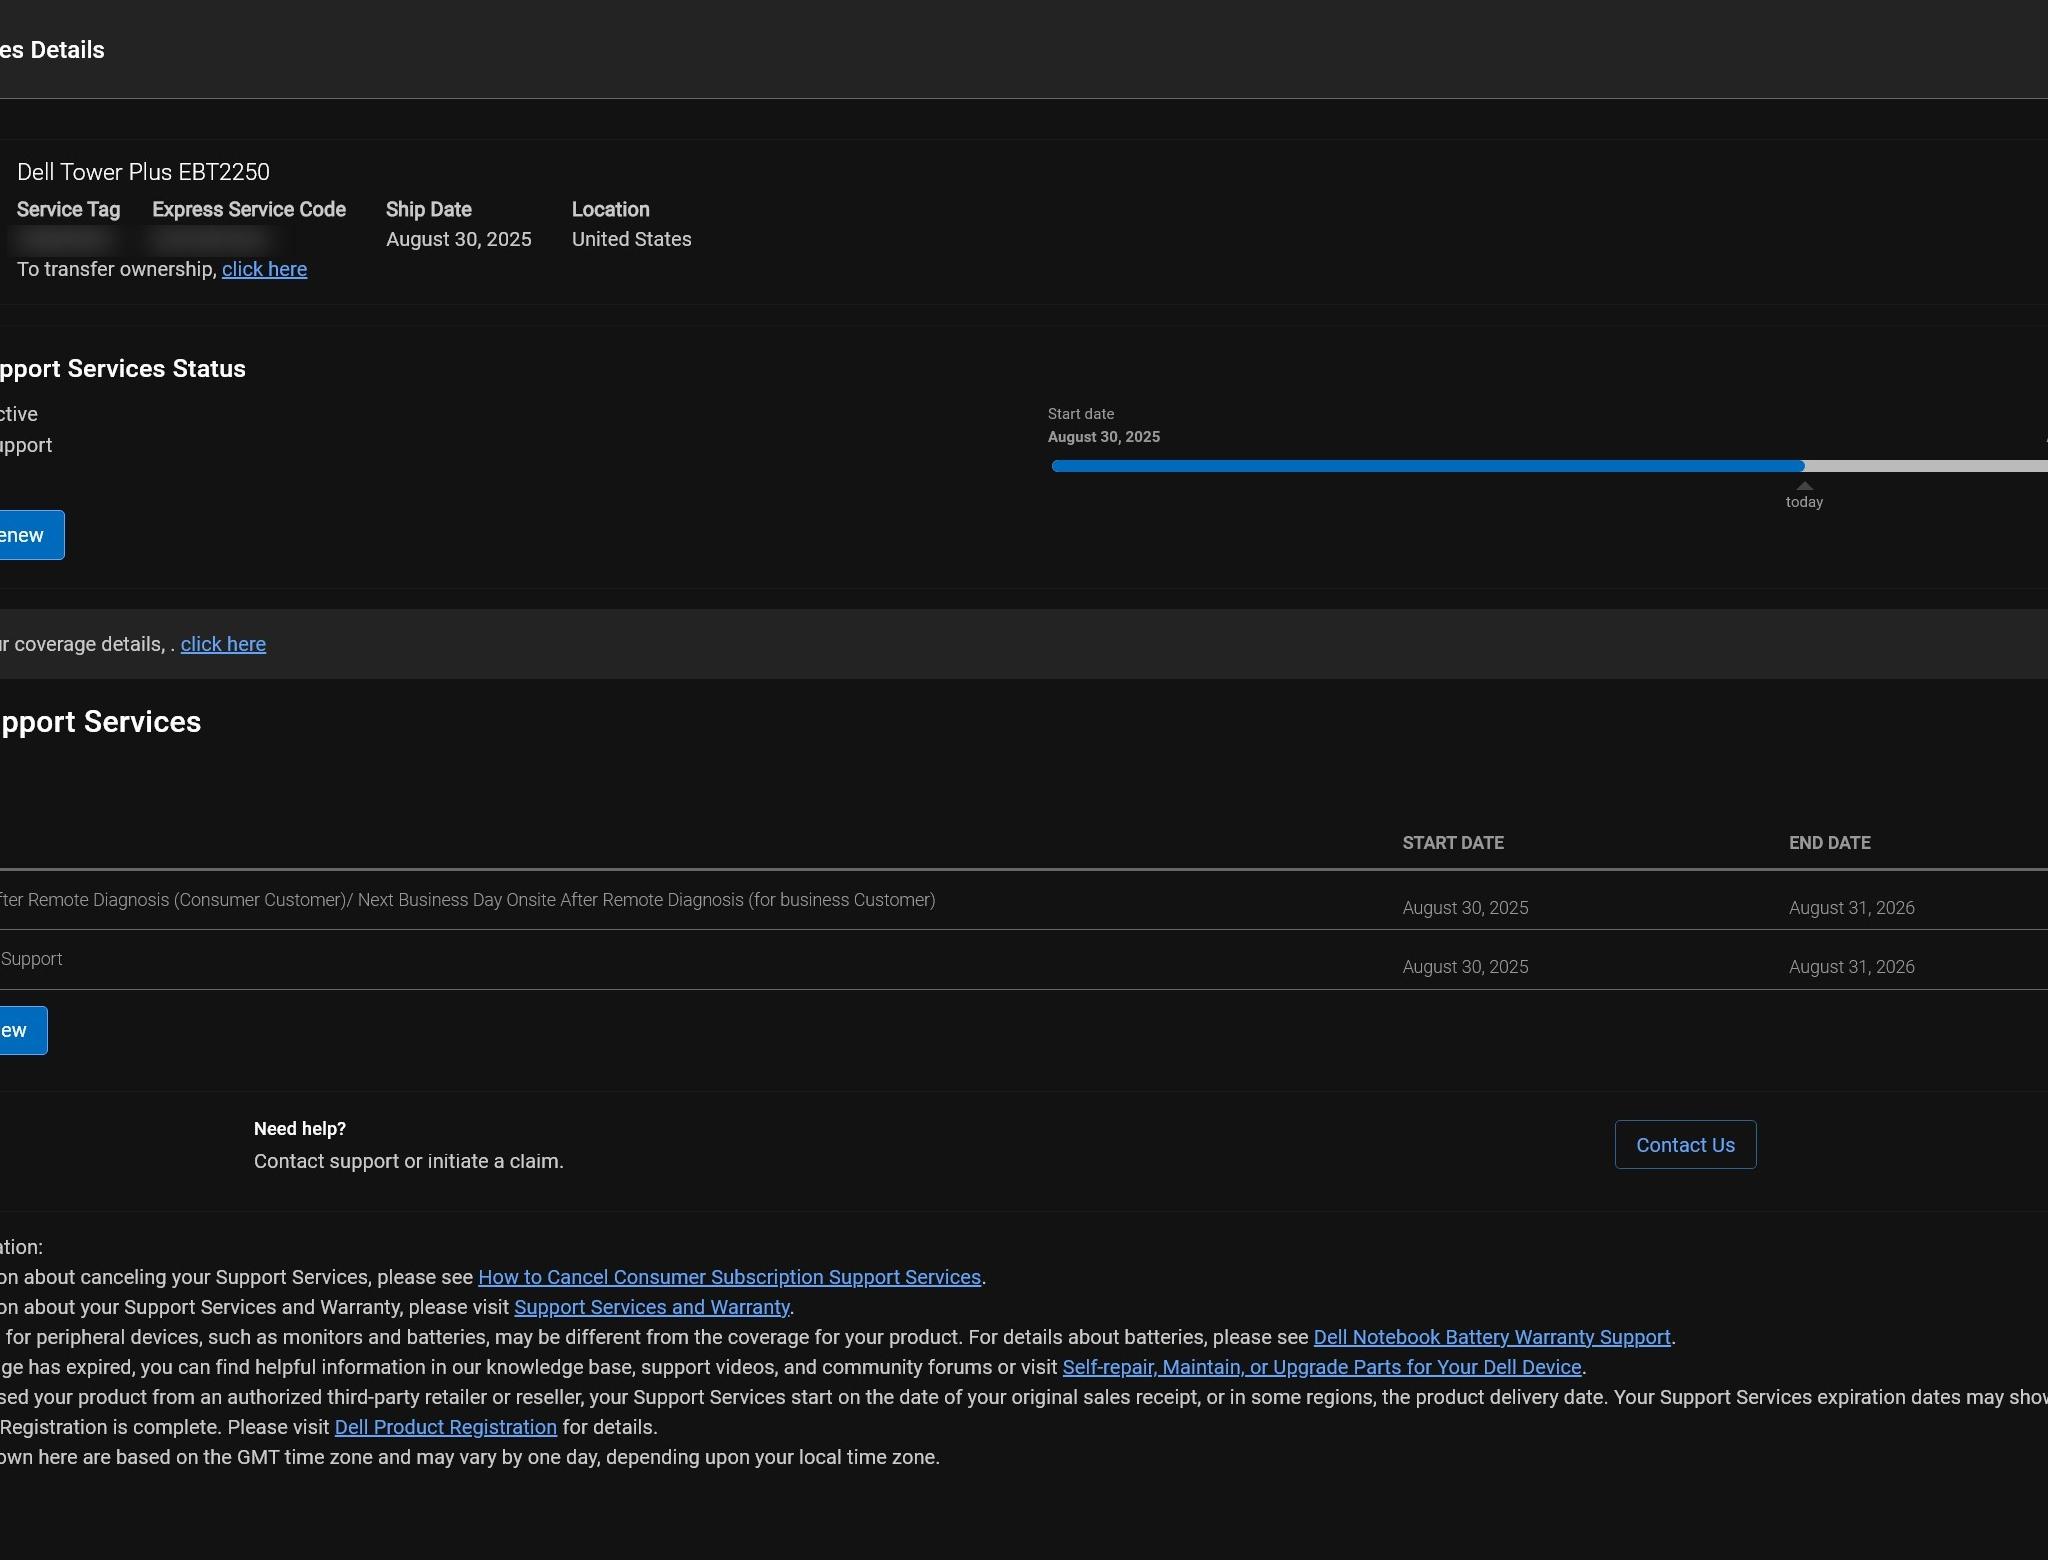Click the "Support Services Status" heading
This screenshot has width=2048, height=1560.
(122, 369)
